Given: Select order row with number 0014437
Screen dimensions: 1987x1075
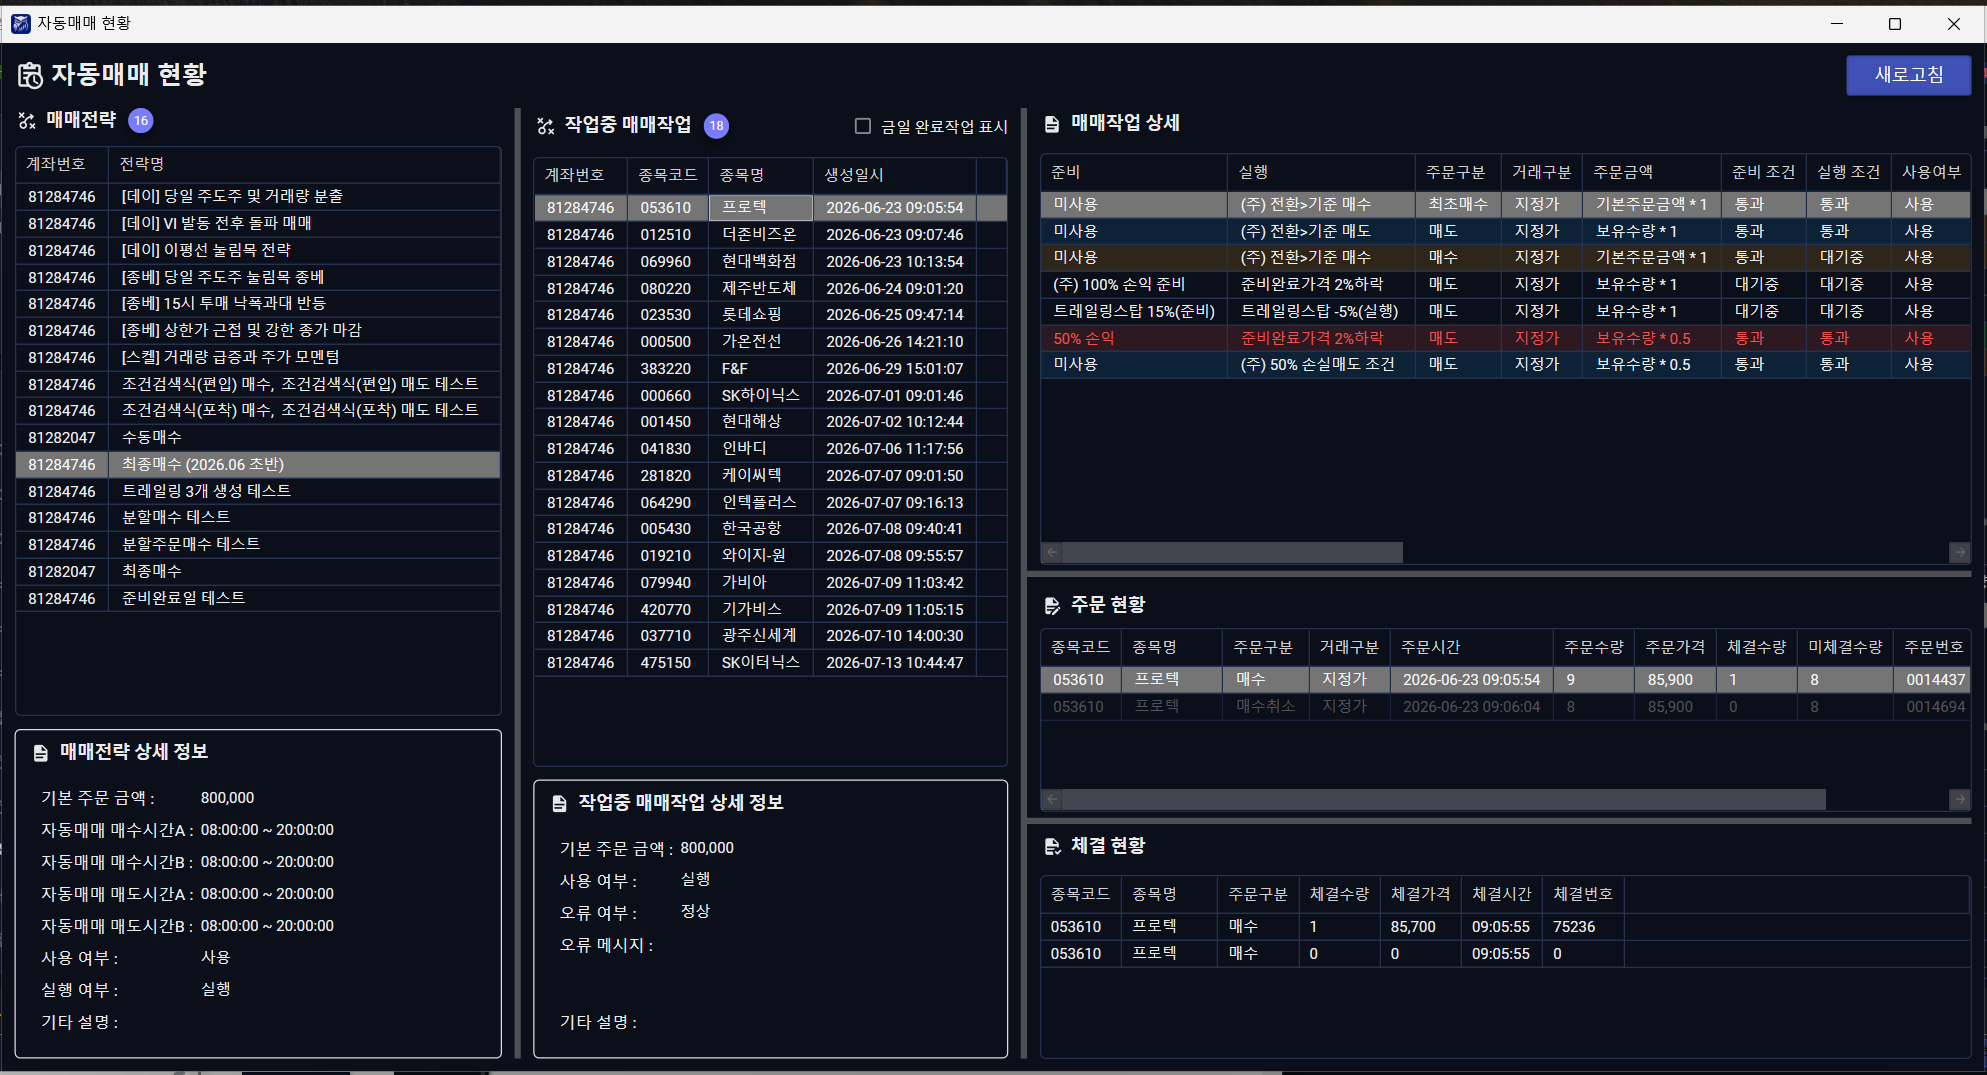Looking at the screenshot, I should point(1505,680).
